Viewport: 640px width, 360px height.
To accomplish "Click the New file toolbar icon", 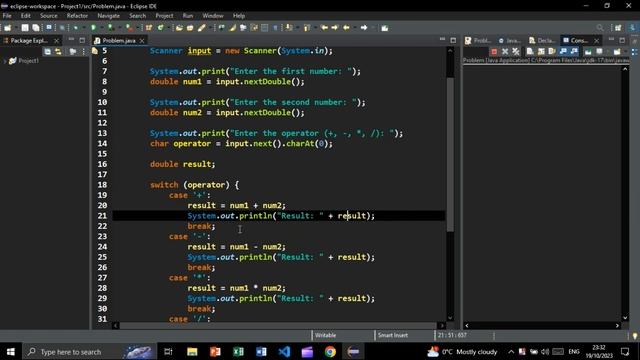I will [x=7, y=28].
